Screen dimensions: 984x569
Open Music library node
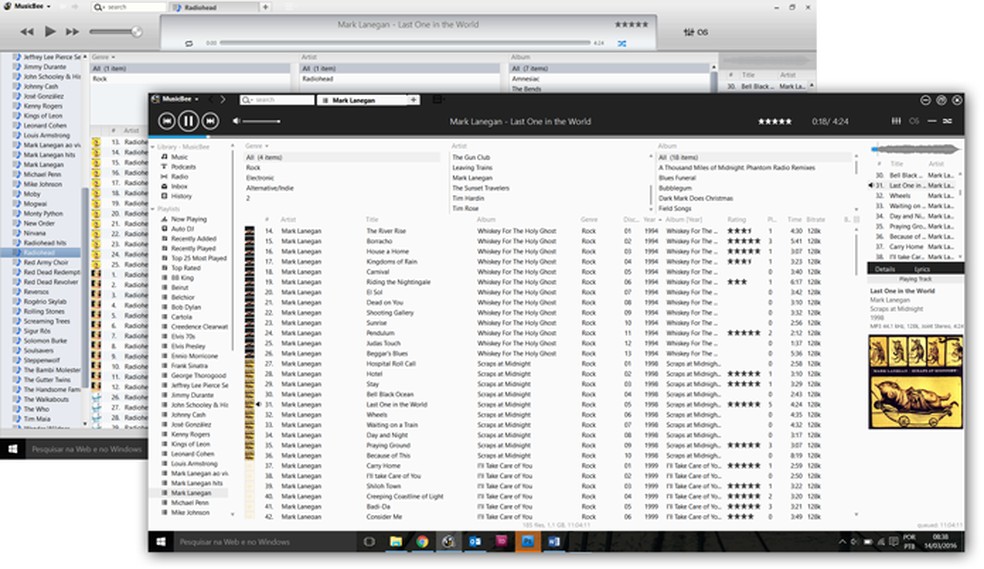tap(179, 157)
